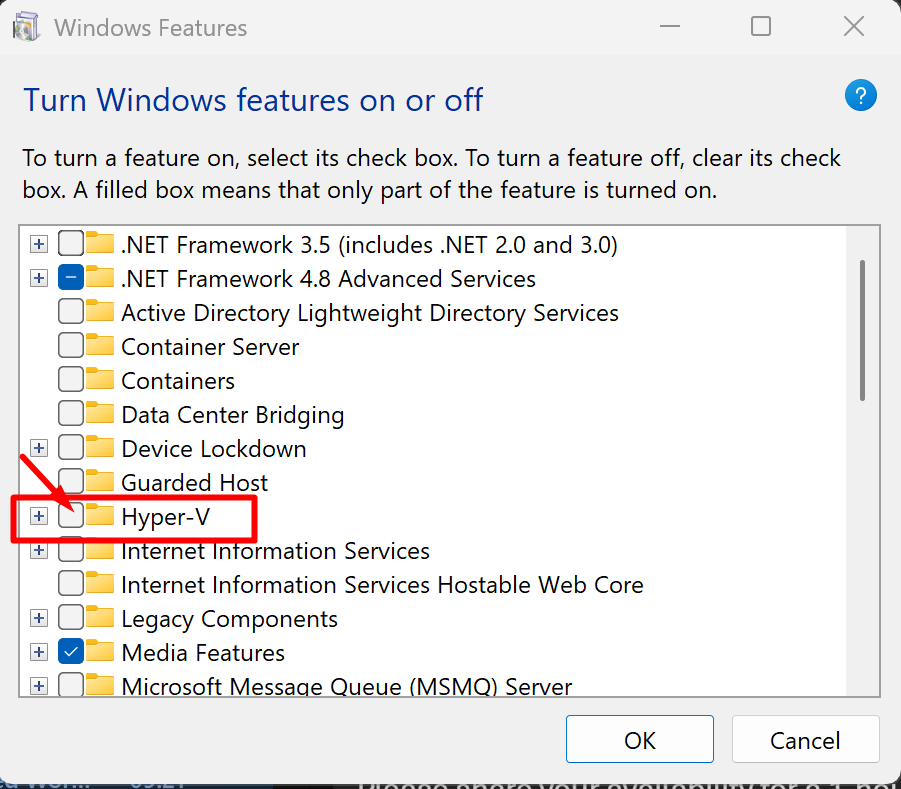
Task: Click the Windows Features title bar icon
Action: coord(26,27)
